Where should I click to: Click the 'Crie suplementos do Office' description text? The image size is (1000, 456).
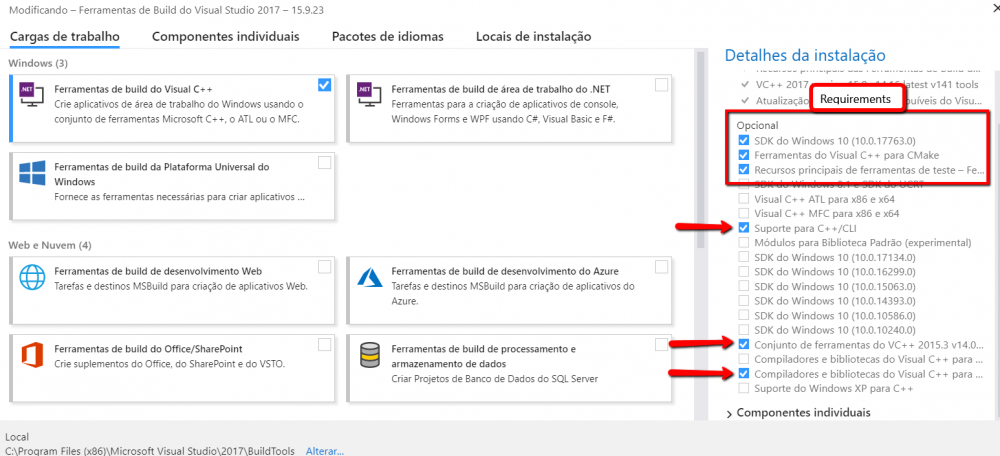tap(170, 365)
